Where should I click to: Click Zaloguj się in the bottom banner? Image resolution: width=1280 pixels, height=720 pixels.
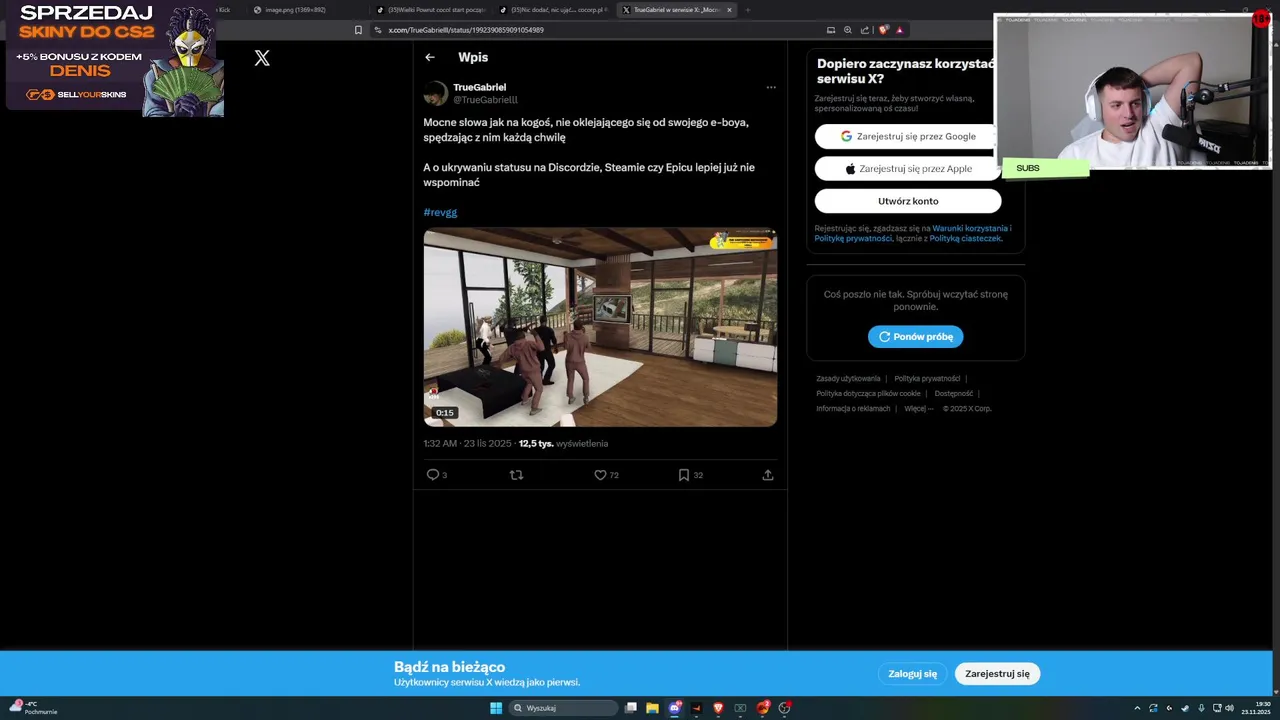(x=913, y=674)
